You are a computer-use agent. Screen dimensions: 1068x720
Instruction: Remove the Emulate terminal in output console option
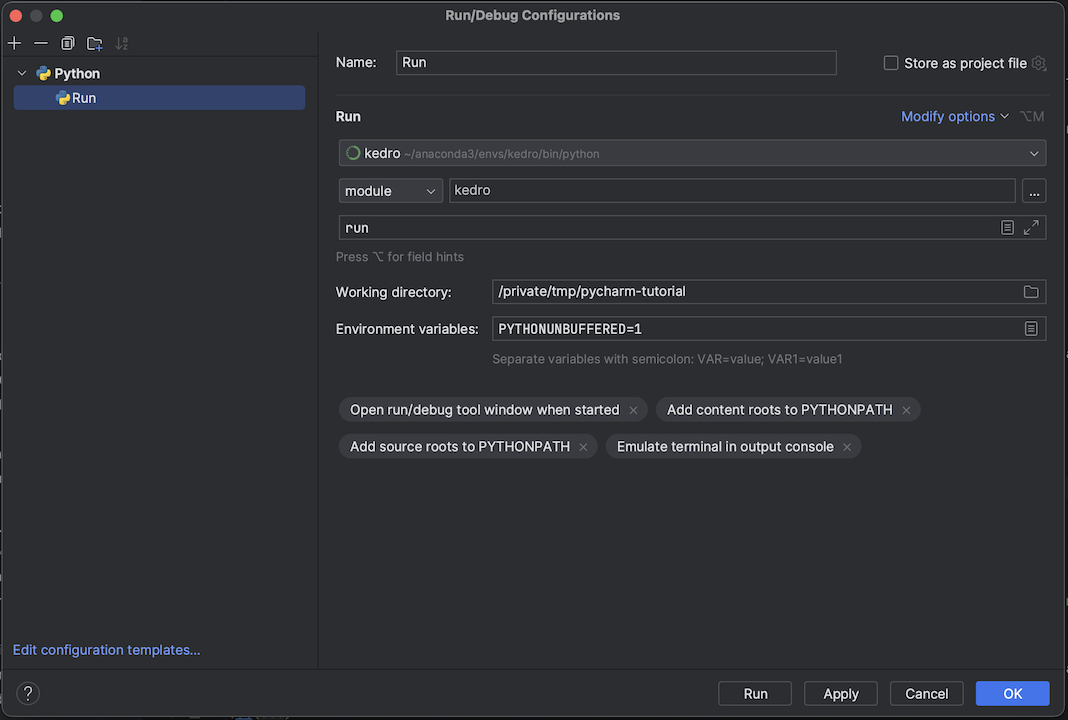(x=847, y=447)
